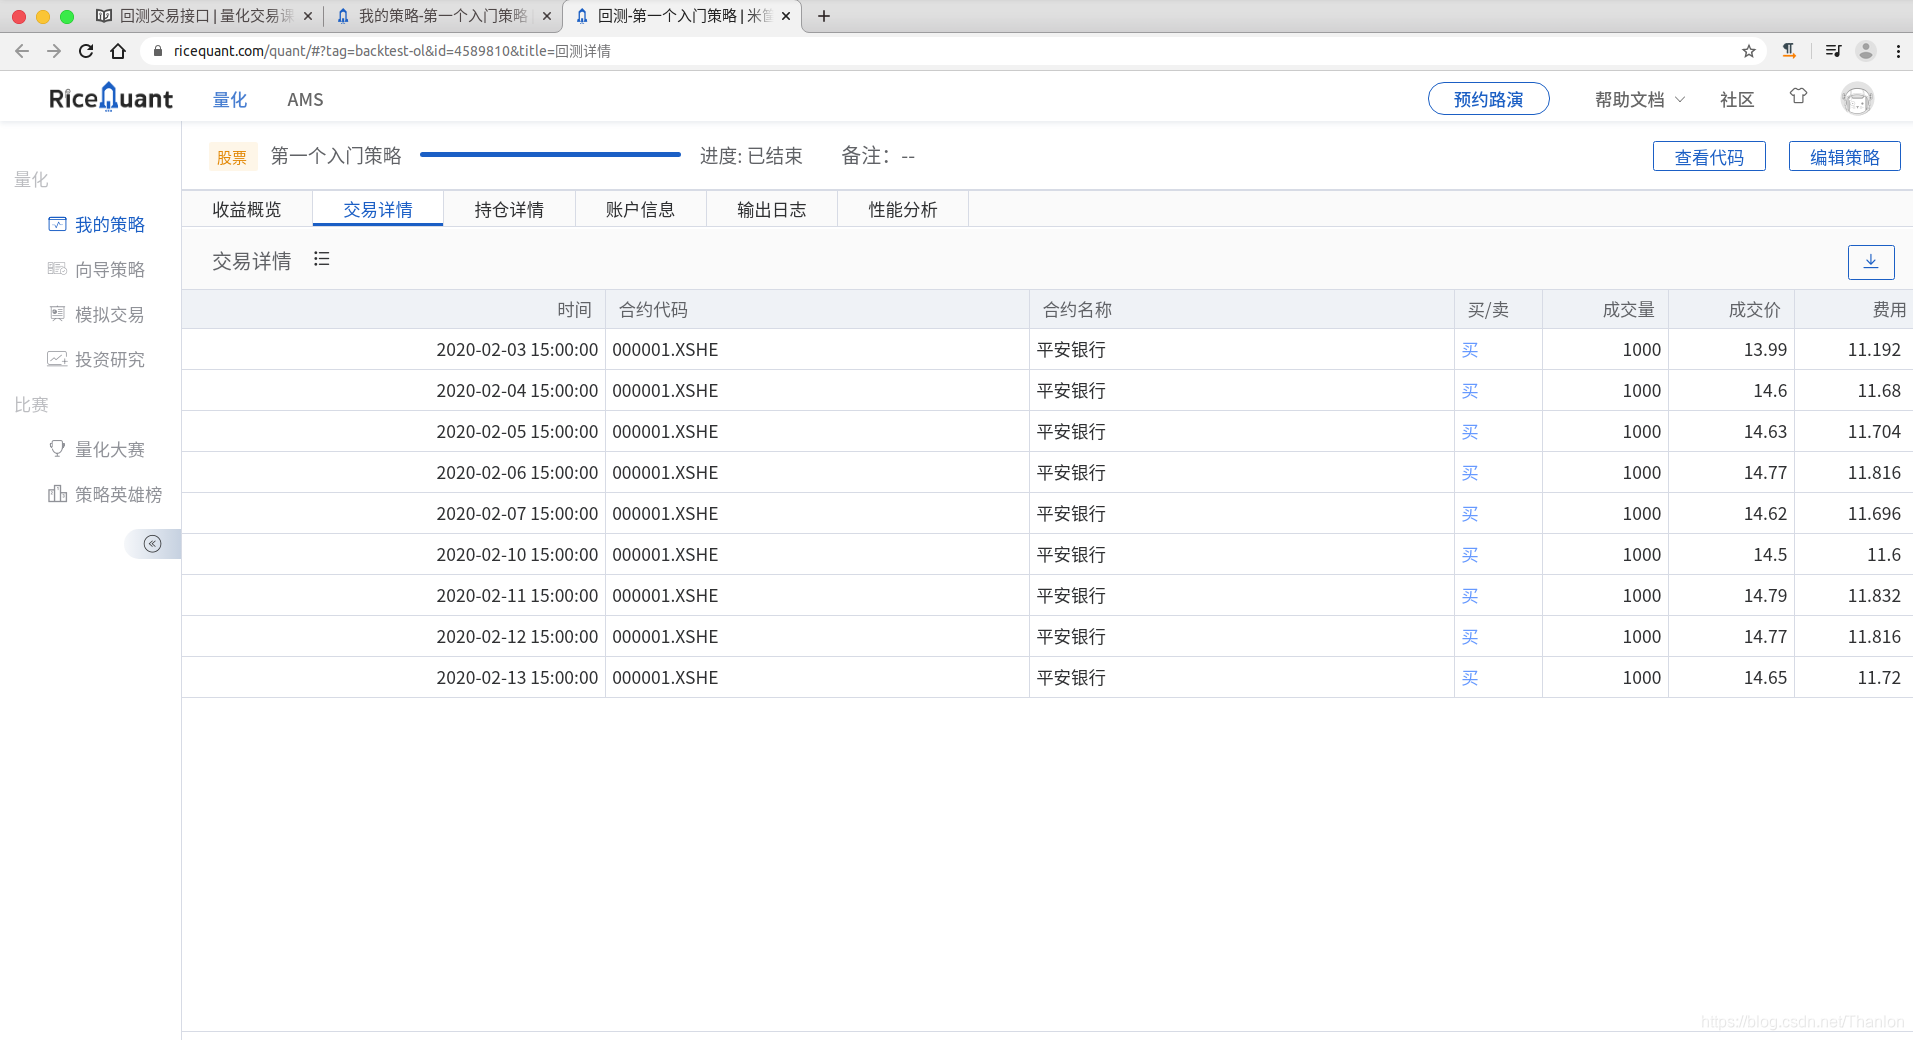Switch to the 收益概览 tab
Viewport: 1913px width, 1040px height.
pos(247,209)
